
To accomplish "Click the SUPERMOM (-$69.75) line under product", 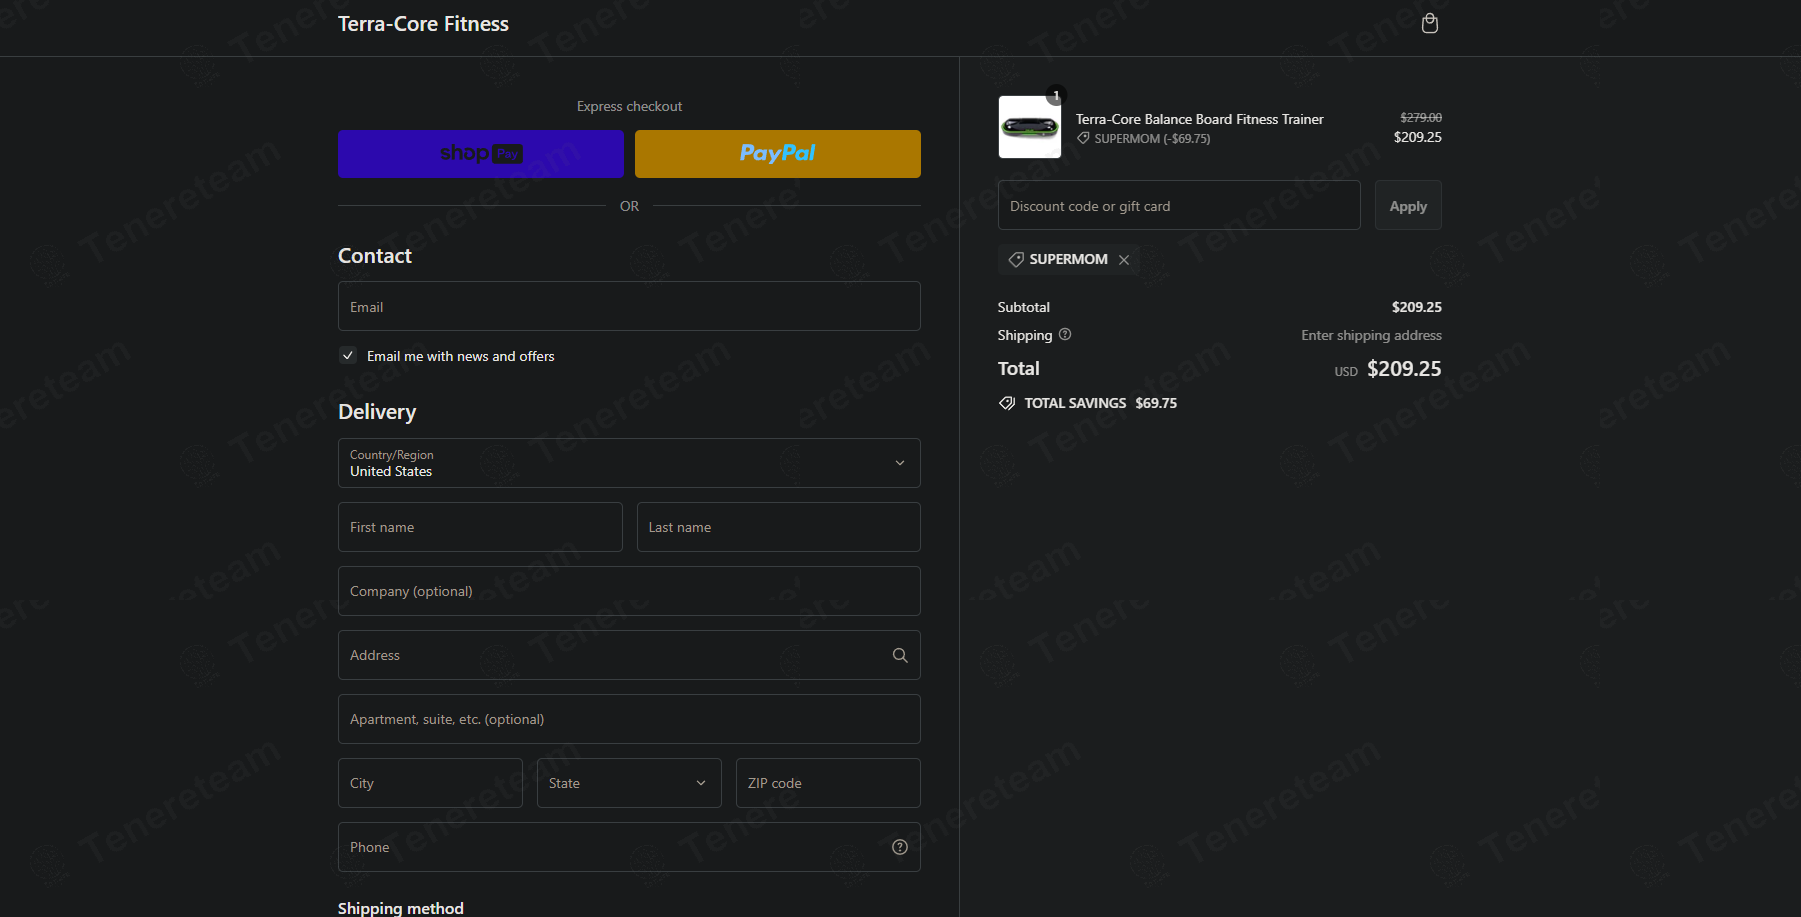I will 1144,139.
